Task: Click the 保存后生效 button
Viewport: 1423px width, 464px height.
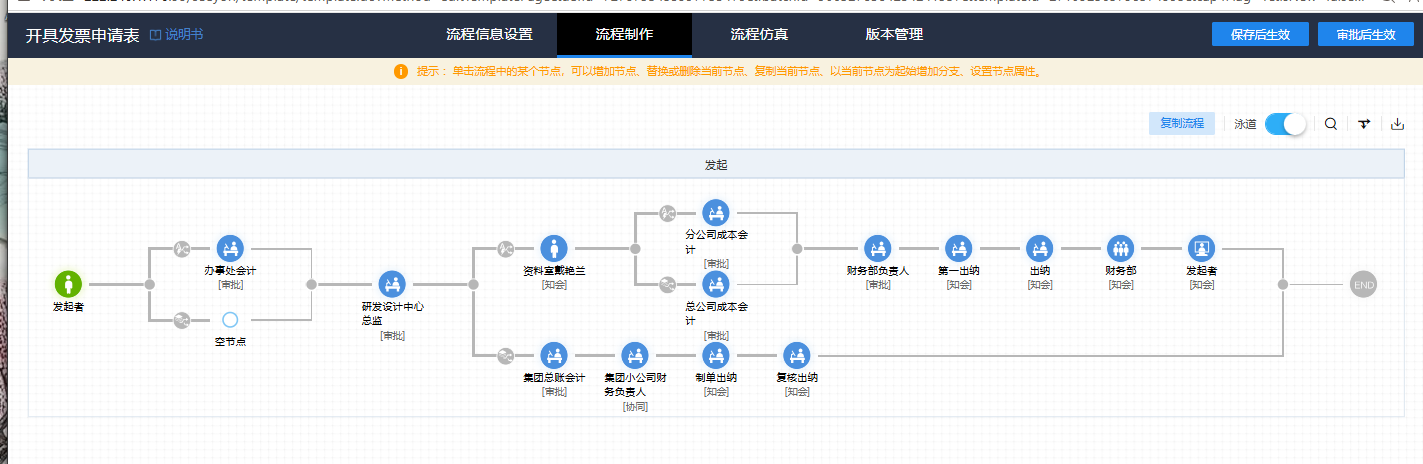Action: (1260, 34)
